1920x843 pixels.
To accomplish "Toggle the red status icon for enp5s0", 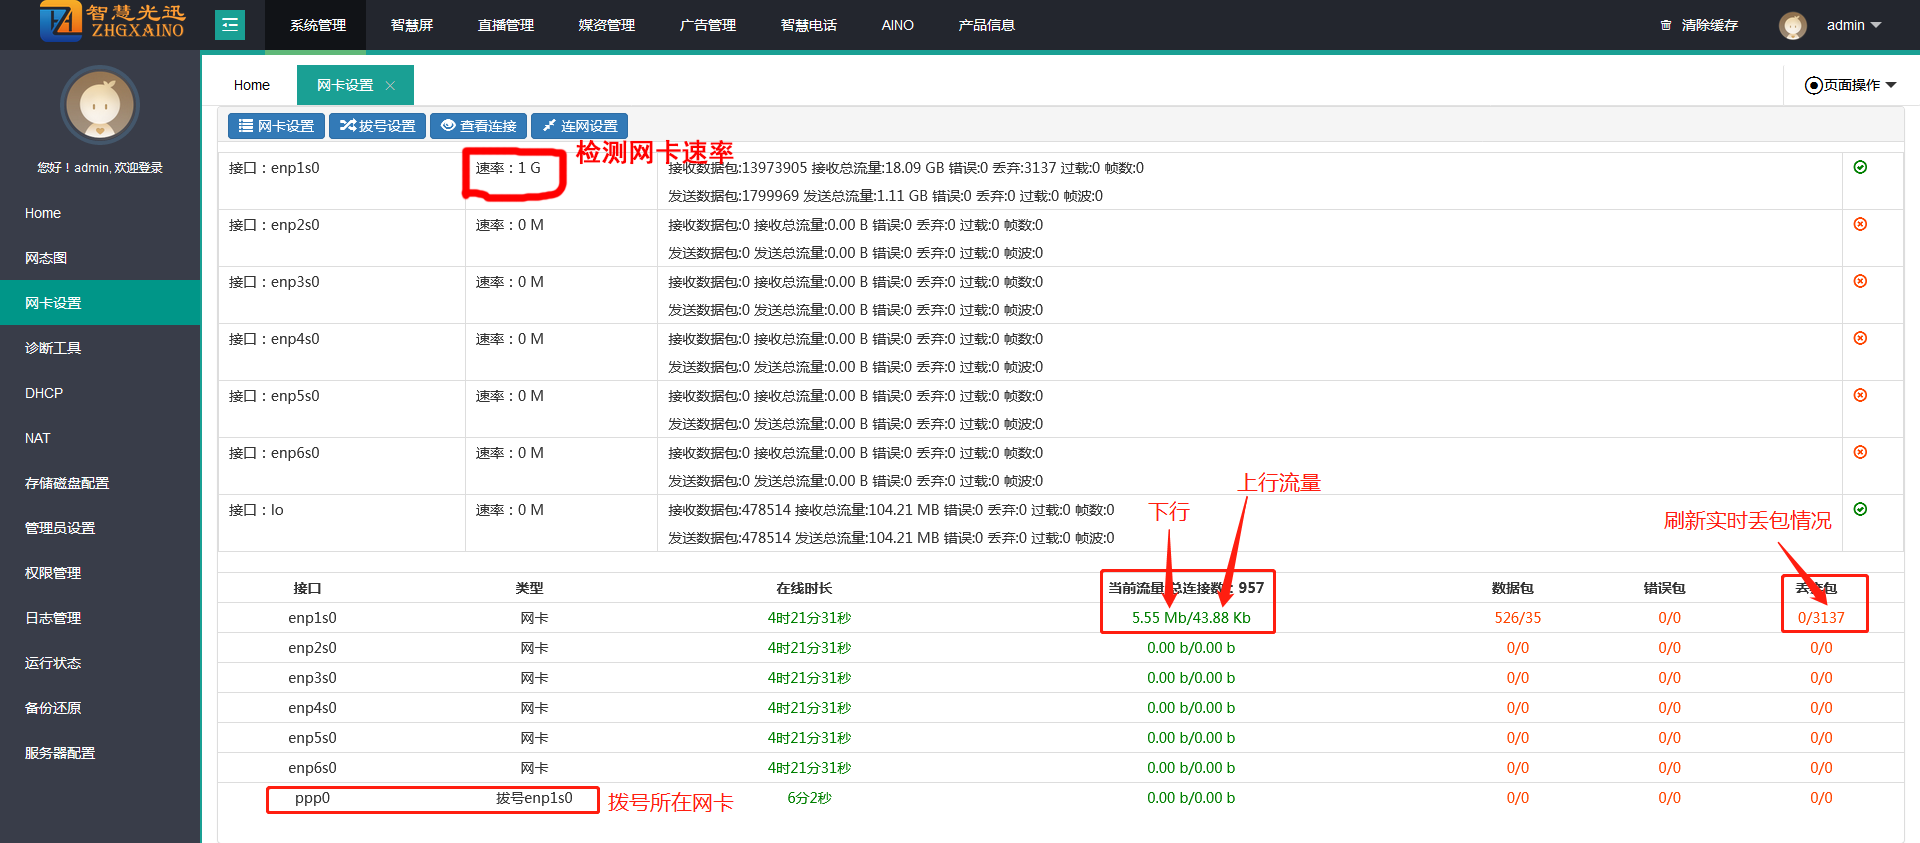I will [1860, 395].
